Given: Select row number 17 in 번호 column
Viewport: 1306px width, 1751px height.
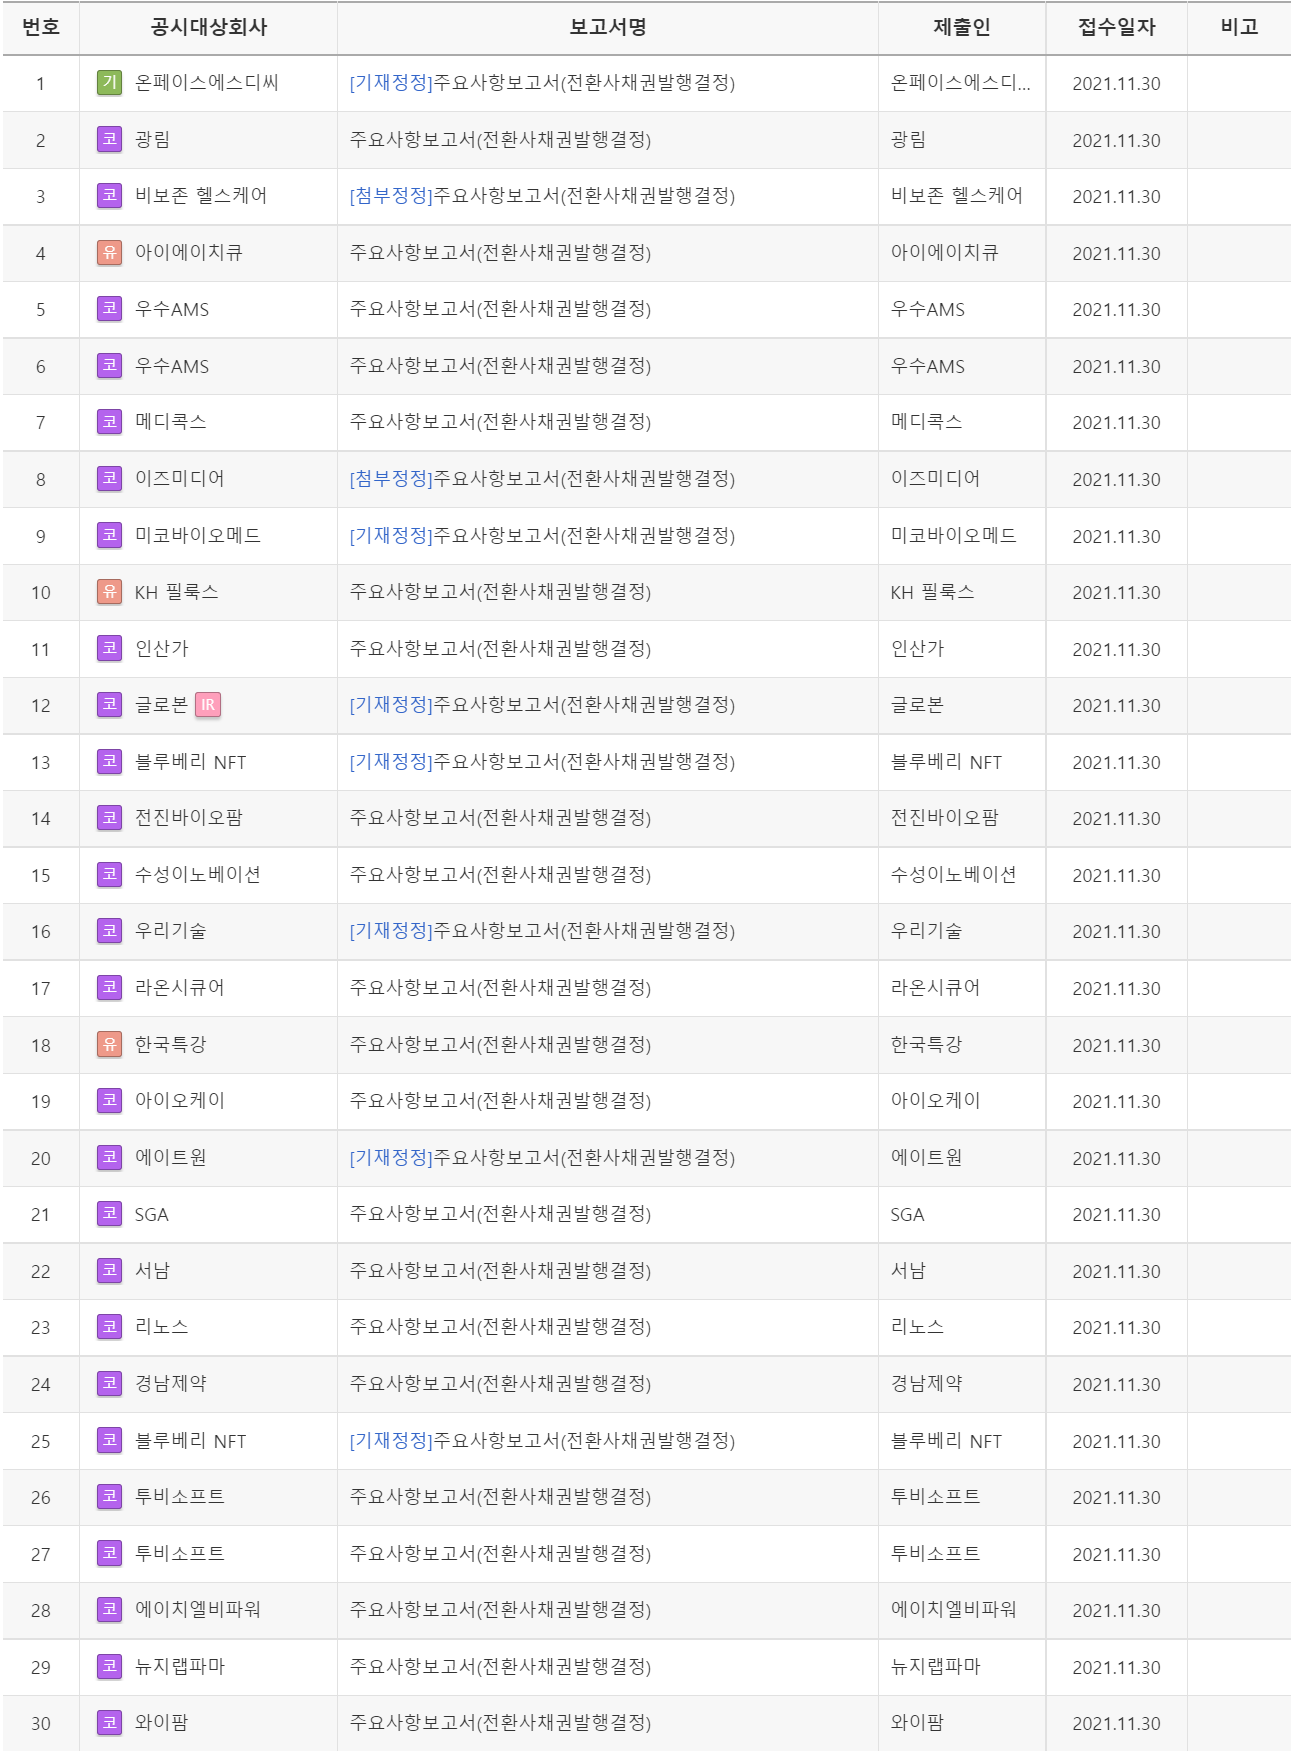Looking at the screenshot, I should pyautogui.click(x=40, y=989).
